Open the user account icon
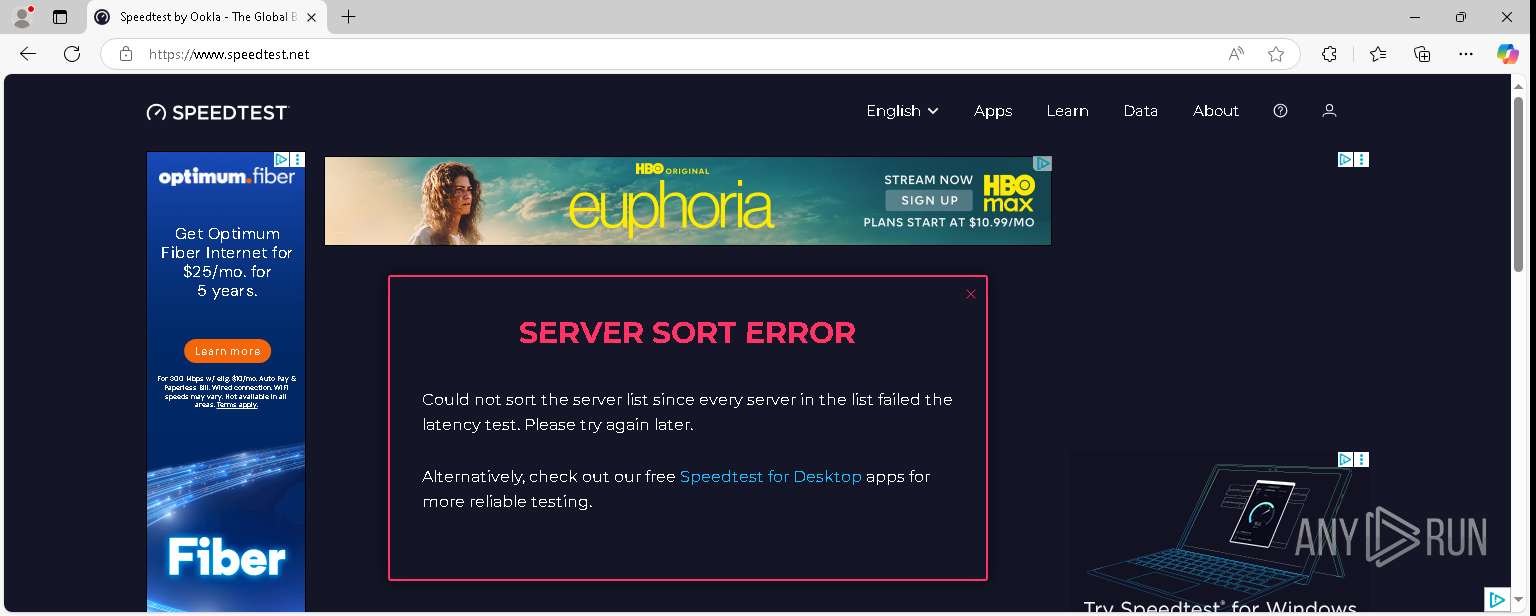 [x=1329, y=111]
